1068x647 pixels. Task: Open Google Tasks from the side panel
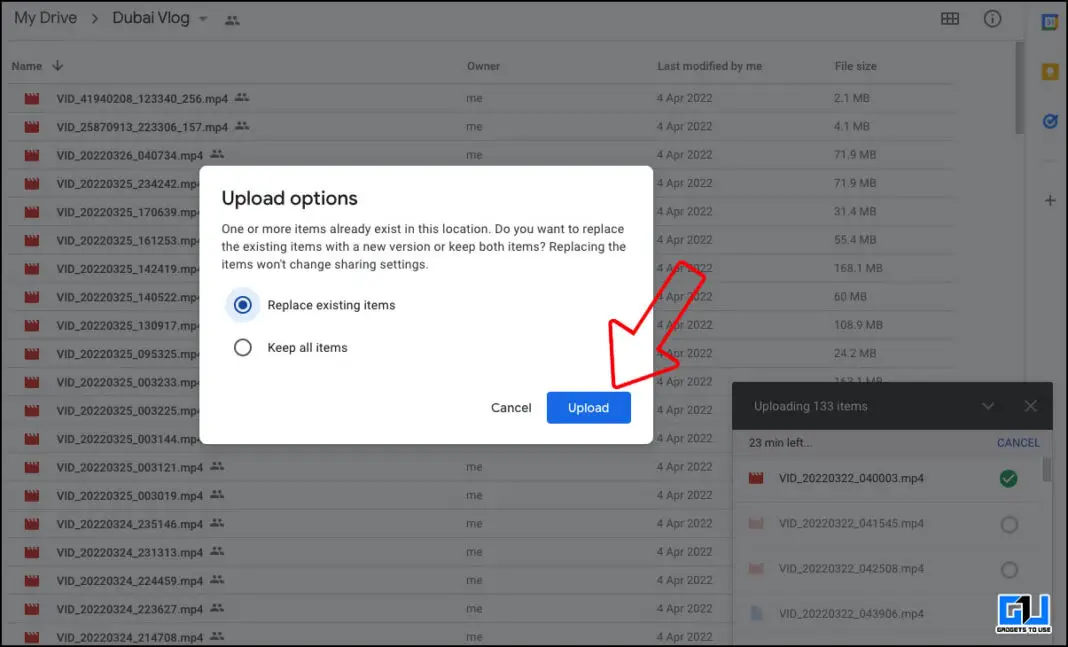click(x=1050, y=121)
